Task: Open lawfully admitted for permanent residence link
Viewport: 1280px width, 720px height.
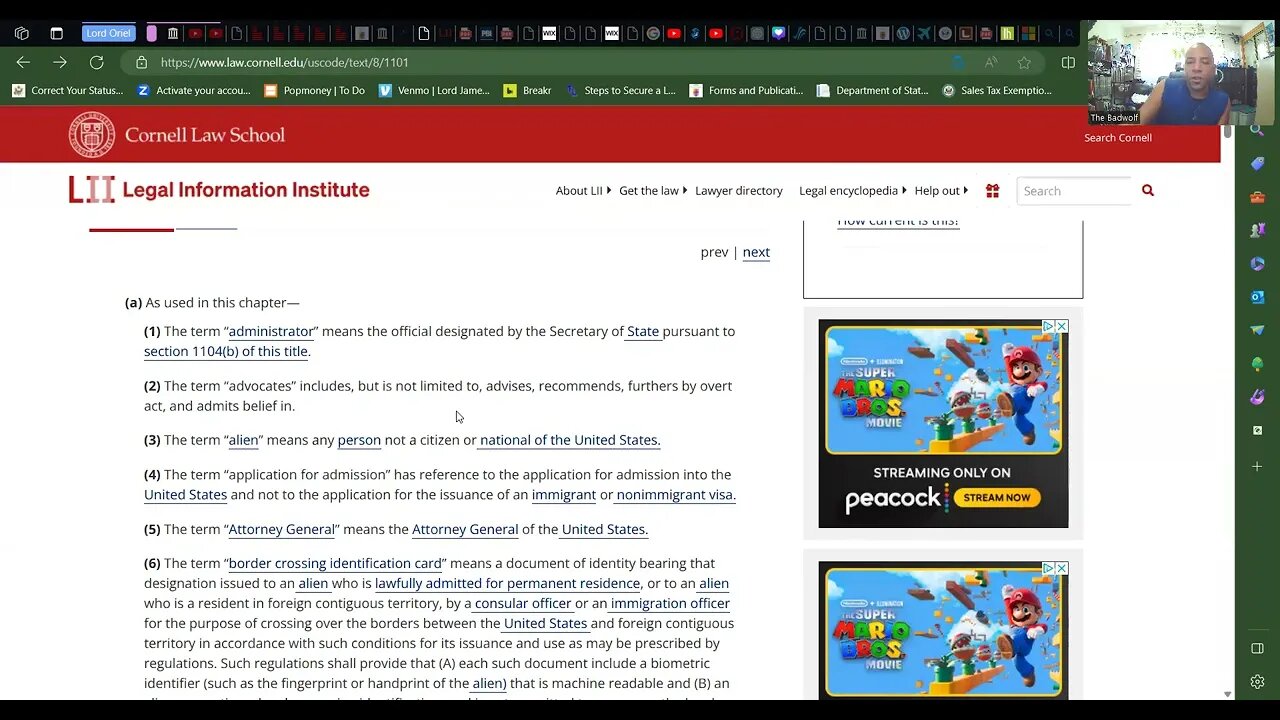Action: click(507, 583)
